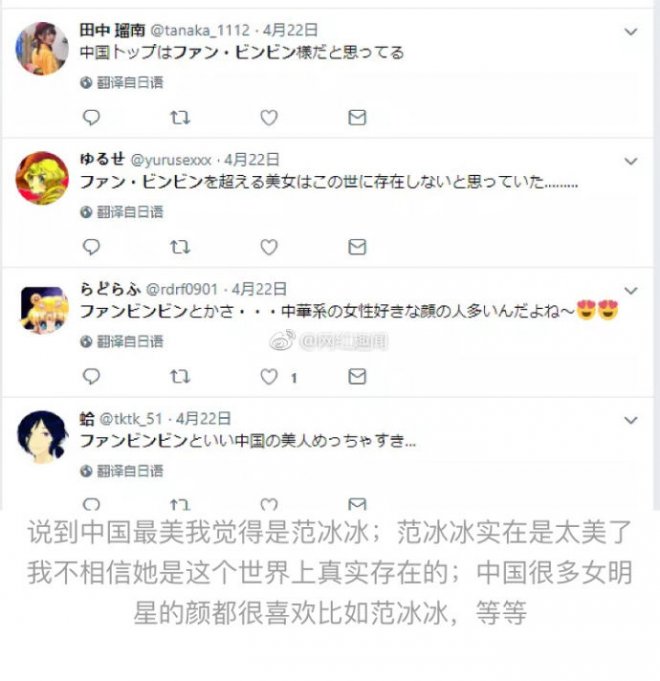
Task: Retweet the yurusexxx tweet
Action: 180,247
